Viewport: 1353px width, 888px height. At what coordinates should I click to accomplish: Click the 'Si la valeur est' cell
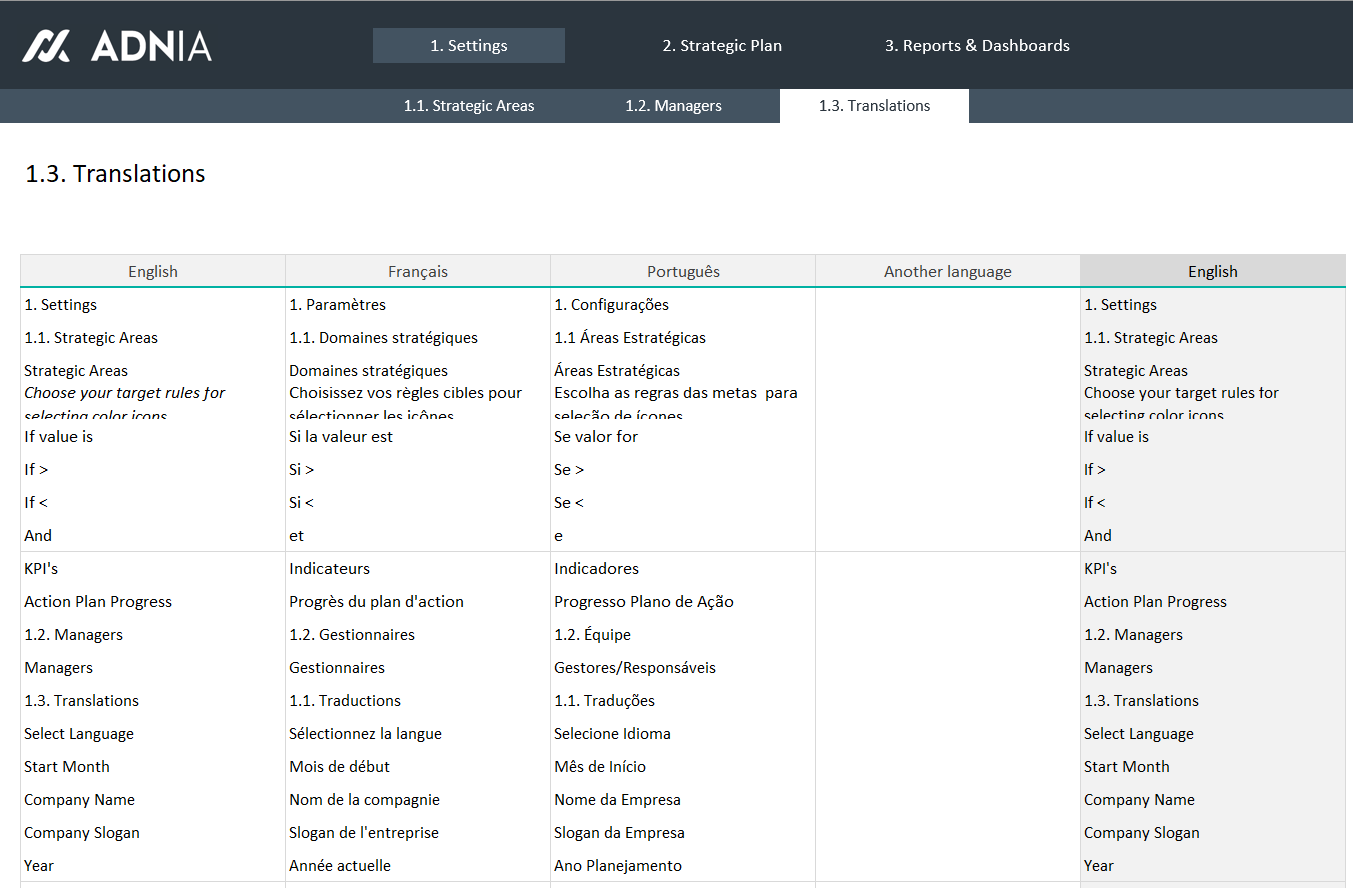tap(341, 437)
